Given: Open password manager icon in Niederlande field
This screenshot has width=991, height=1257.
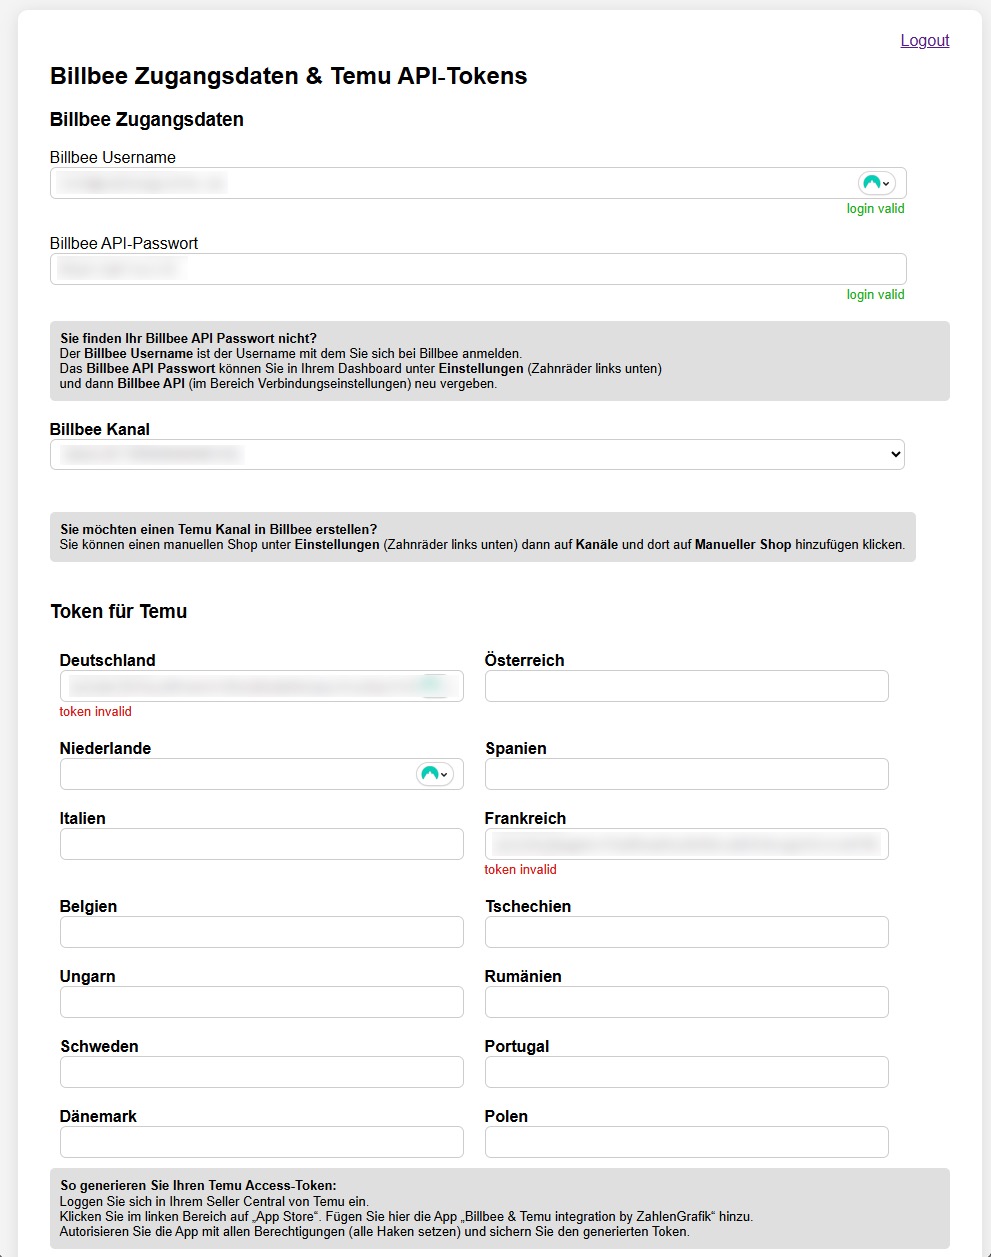Looking at the screenshot, I should tap(435, 774).
